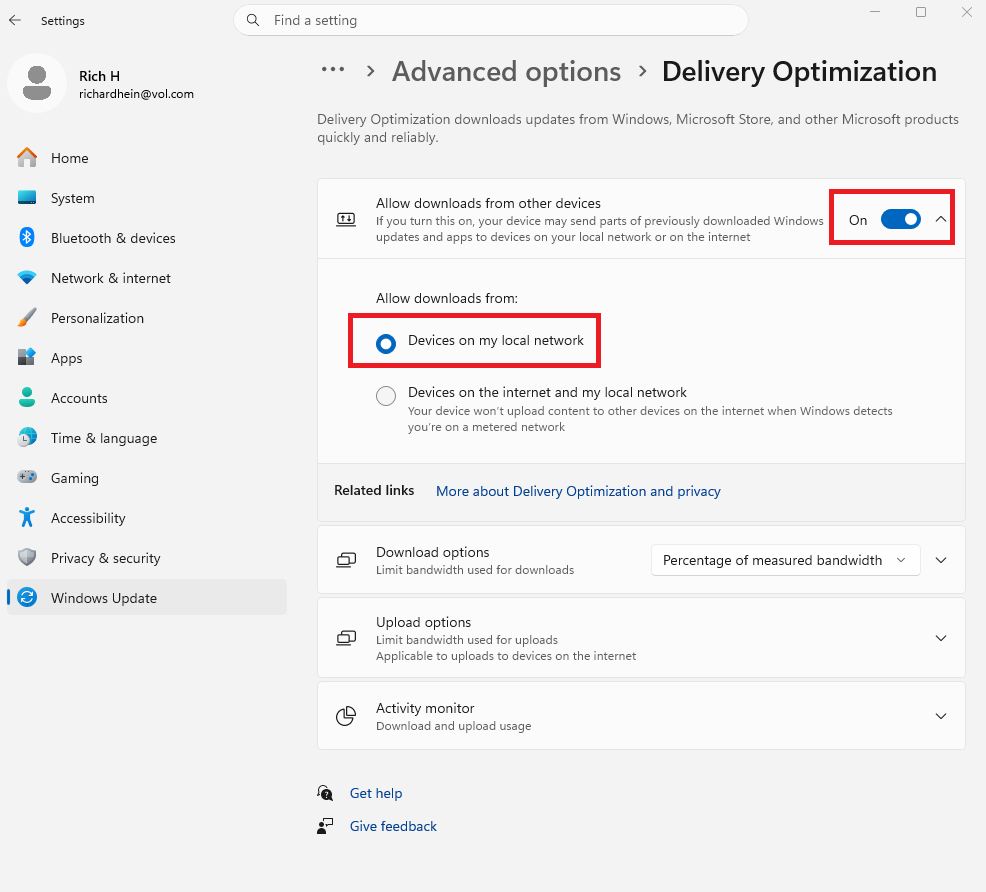
Task: Click the Apps icon in sidebar
Action: 27,357
